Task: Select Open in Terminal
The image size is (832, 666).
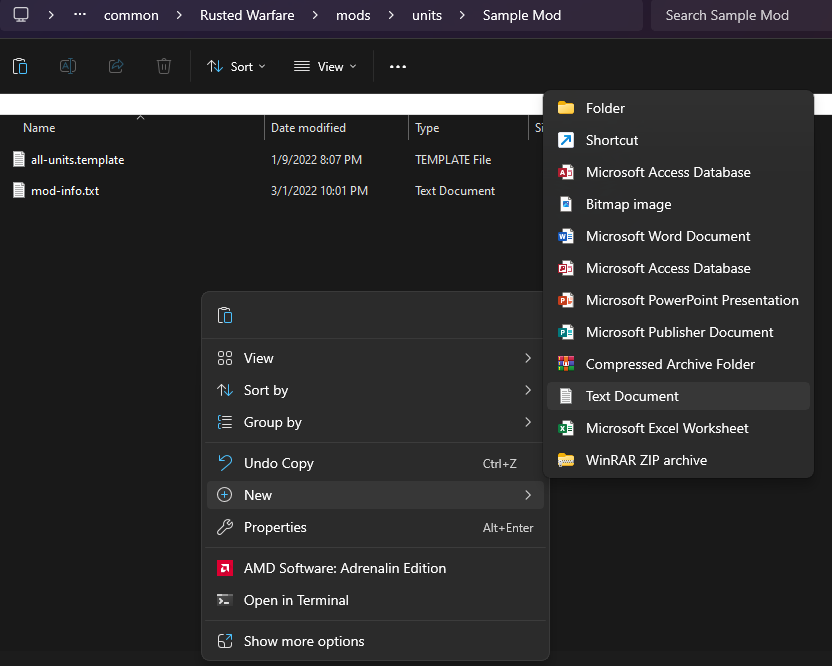Action: click(296, 600)
